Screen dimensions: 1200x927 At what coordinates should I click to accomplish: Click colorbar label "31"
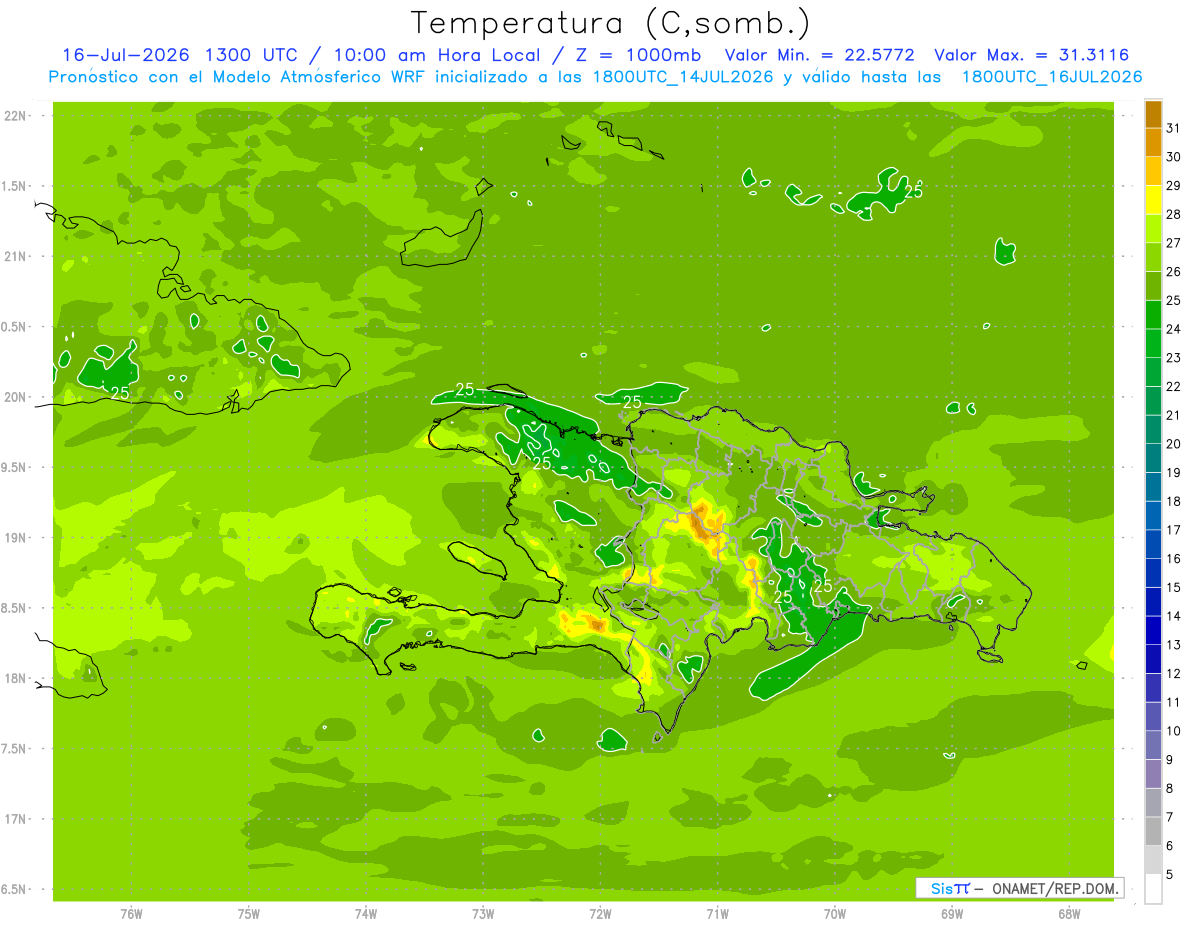[1174, 128]
